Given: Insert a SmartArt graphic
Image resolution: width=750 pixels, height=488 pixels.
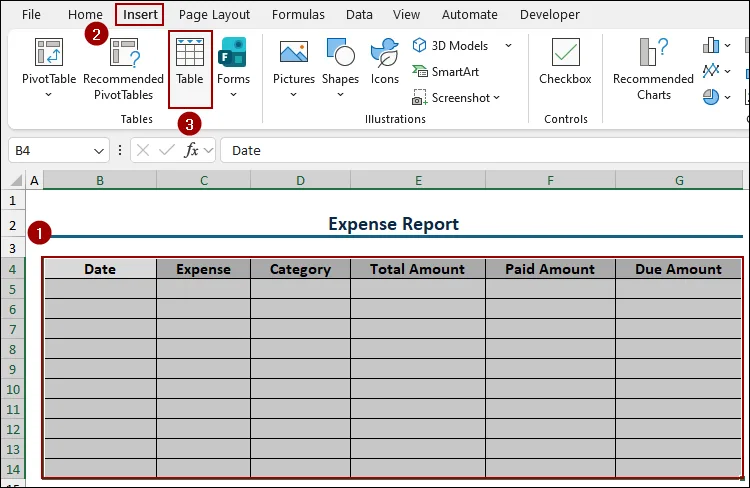Looking at the screenshot, I should point(445,71).
